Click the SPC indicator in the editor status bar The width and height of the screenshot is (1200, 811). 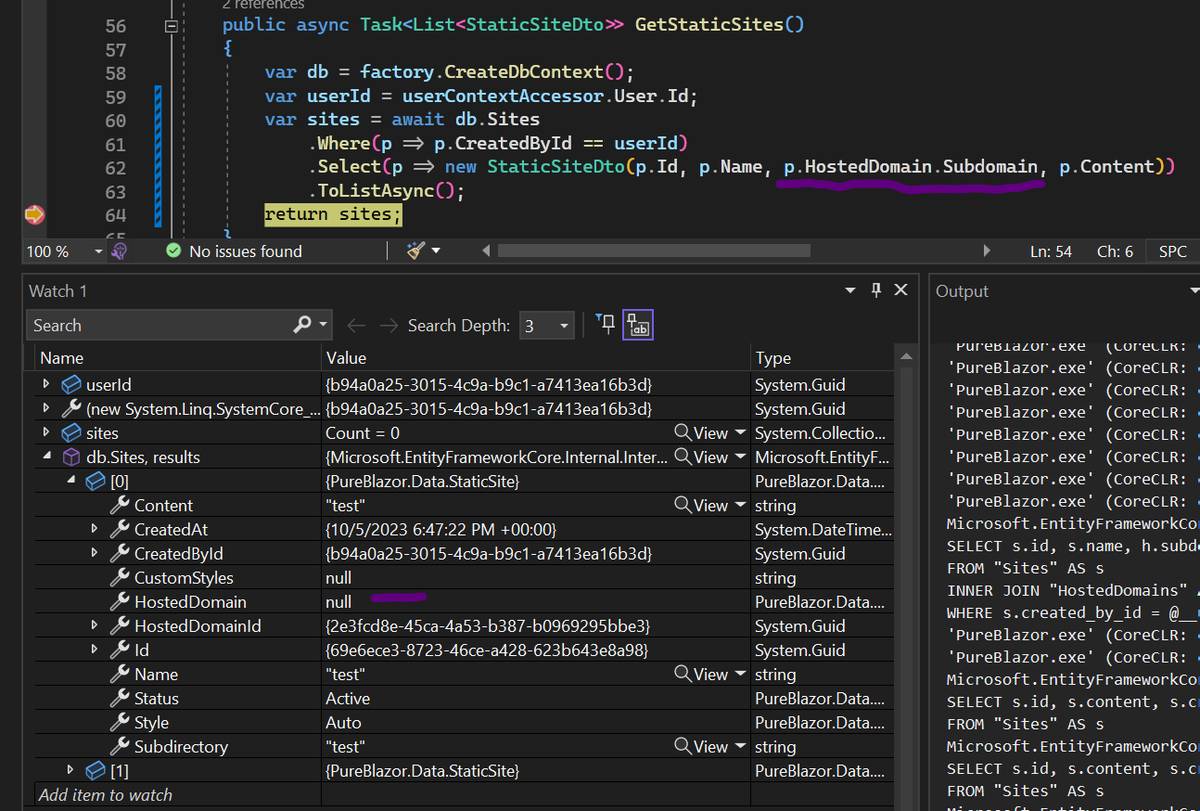[x=1172, y=252]
